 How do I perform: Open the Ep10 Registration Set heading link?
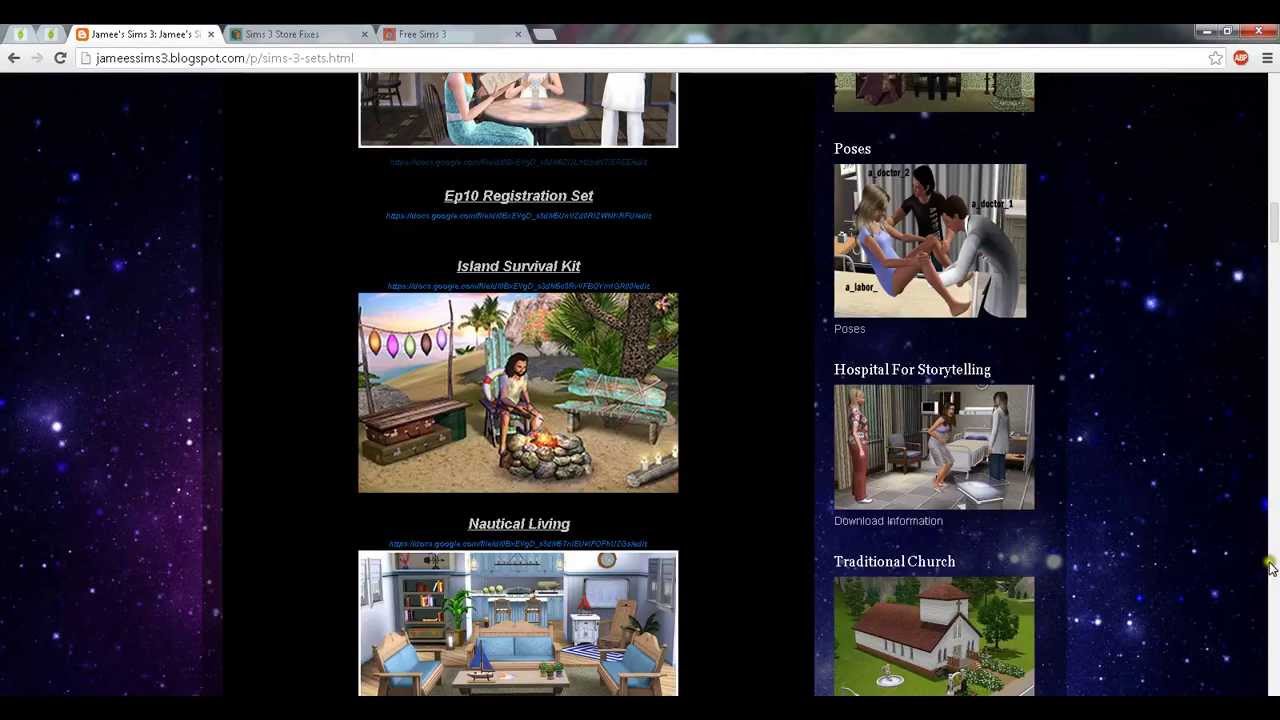tap(518, 196)
